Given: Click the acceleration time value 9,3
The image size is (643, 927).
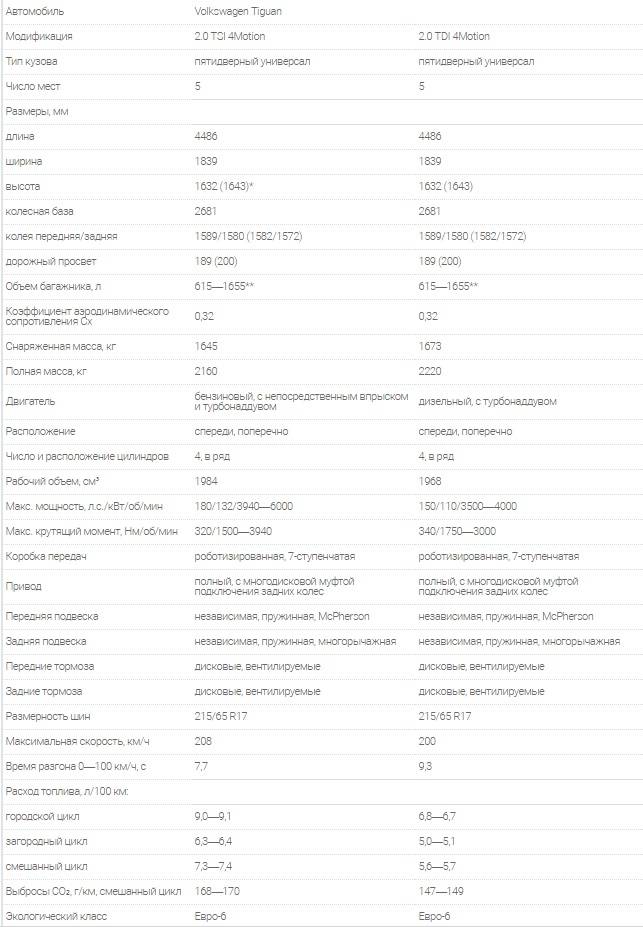Looking at the screenshot, I should click(x=427, y=766).
